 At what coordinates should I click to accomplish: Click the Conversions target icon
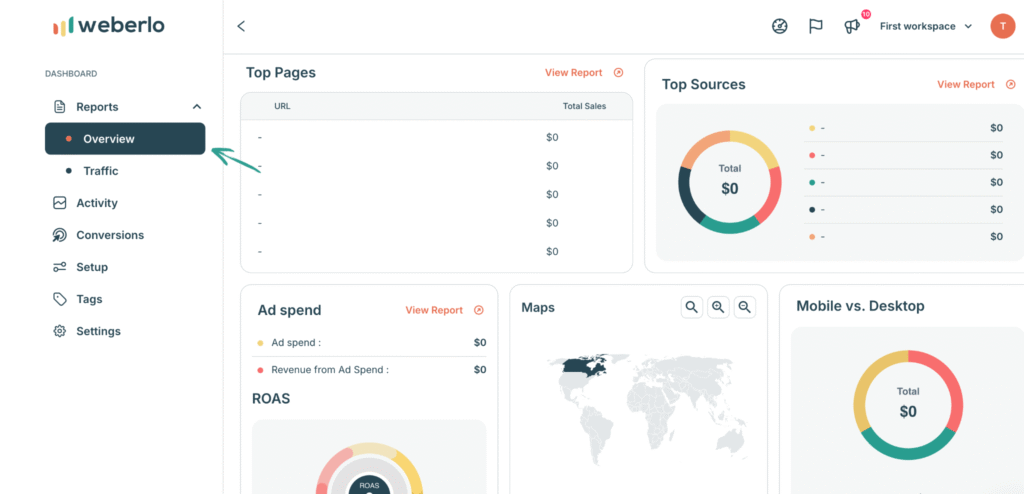click(x=59, y=235)
